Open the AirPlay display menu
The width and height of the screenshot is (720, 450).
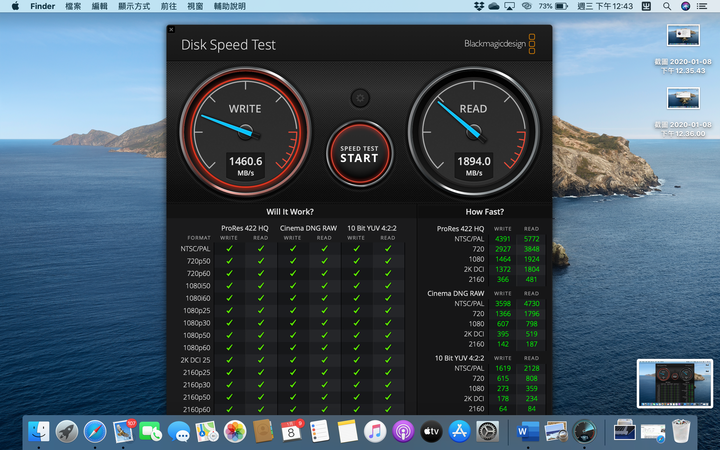(509, 6)
